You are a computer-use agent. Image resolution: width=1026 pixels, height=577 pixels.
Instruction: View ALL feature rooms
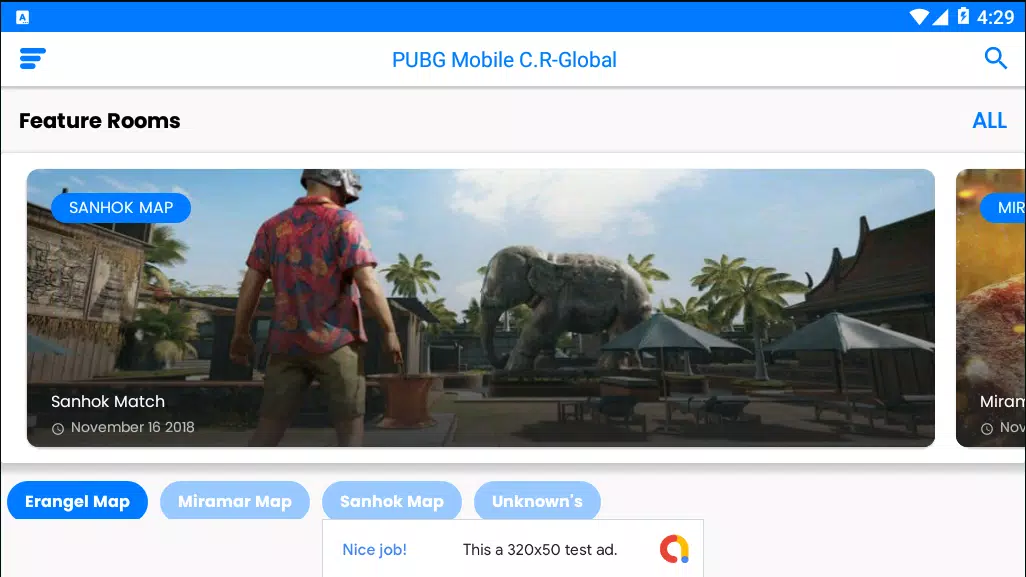click(989, 120)
